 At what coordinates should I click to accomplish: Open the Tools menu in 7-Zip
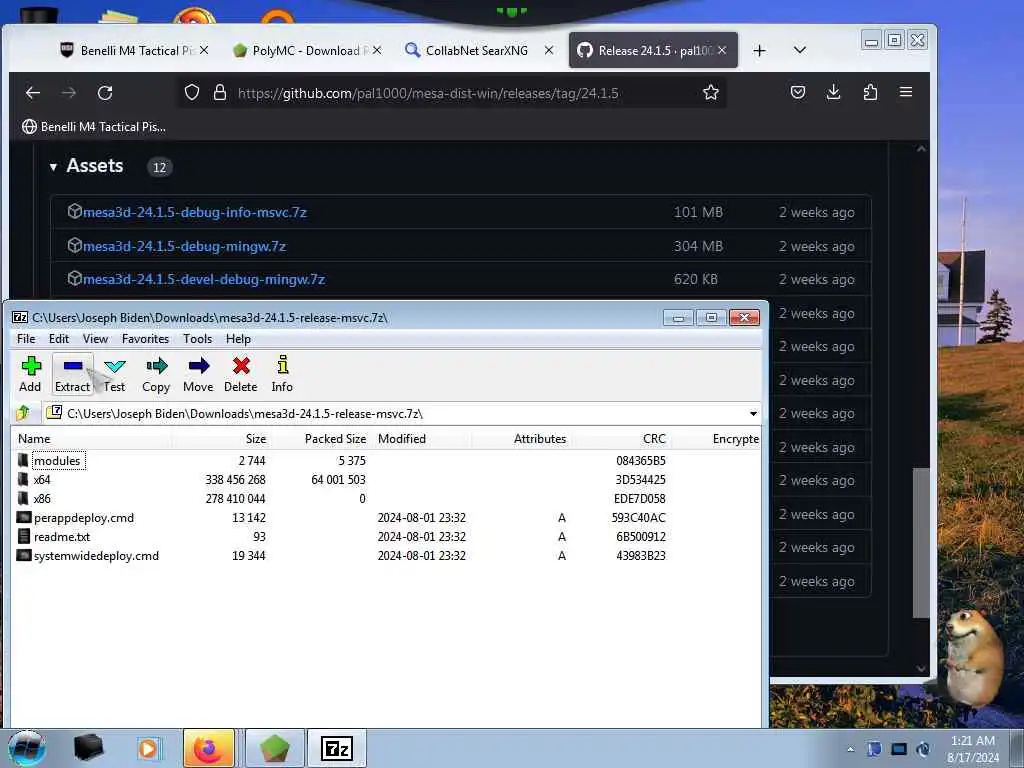click(x=197, y=339)
